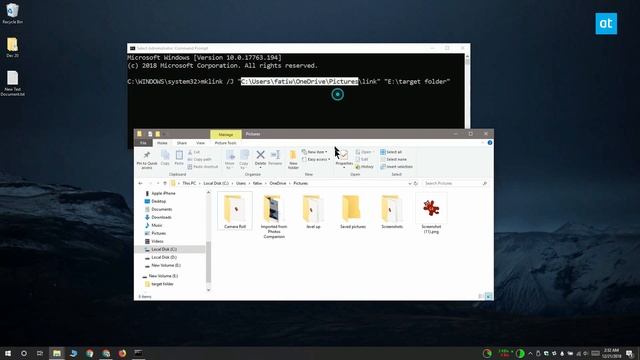
Task: Open Task View on the taskbar
Action: pos(40,353)
